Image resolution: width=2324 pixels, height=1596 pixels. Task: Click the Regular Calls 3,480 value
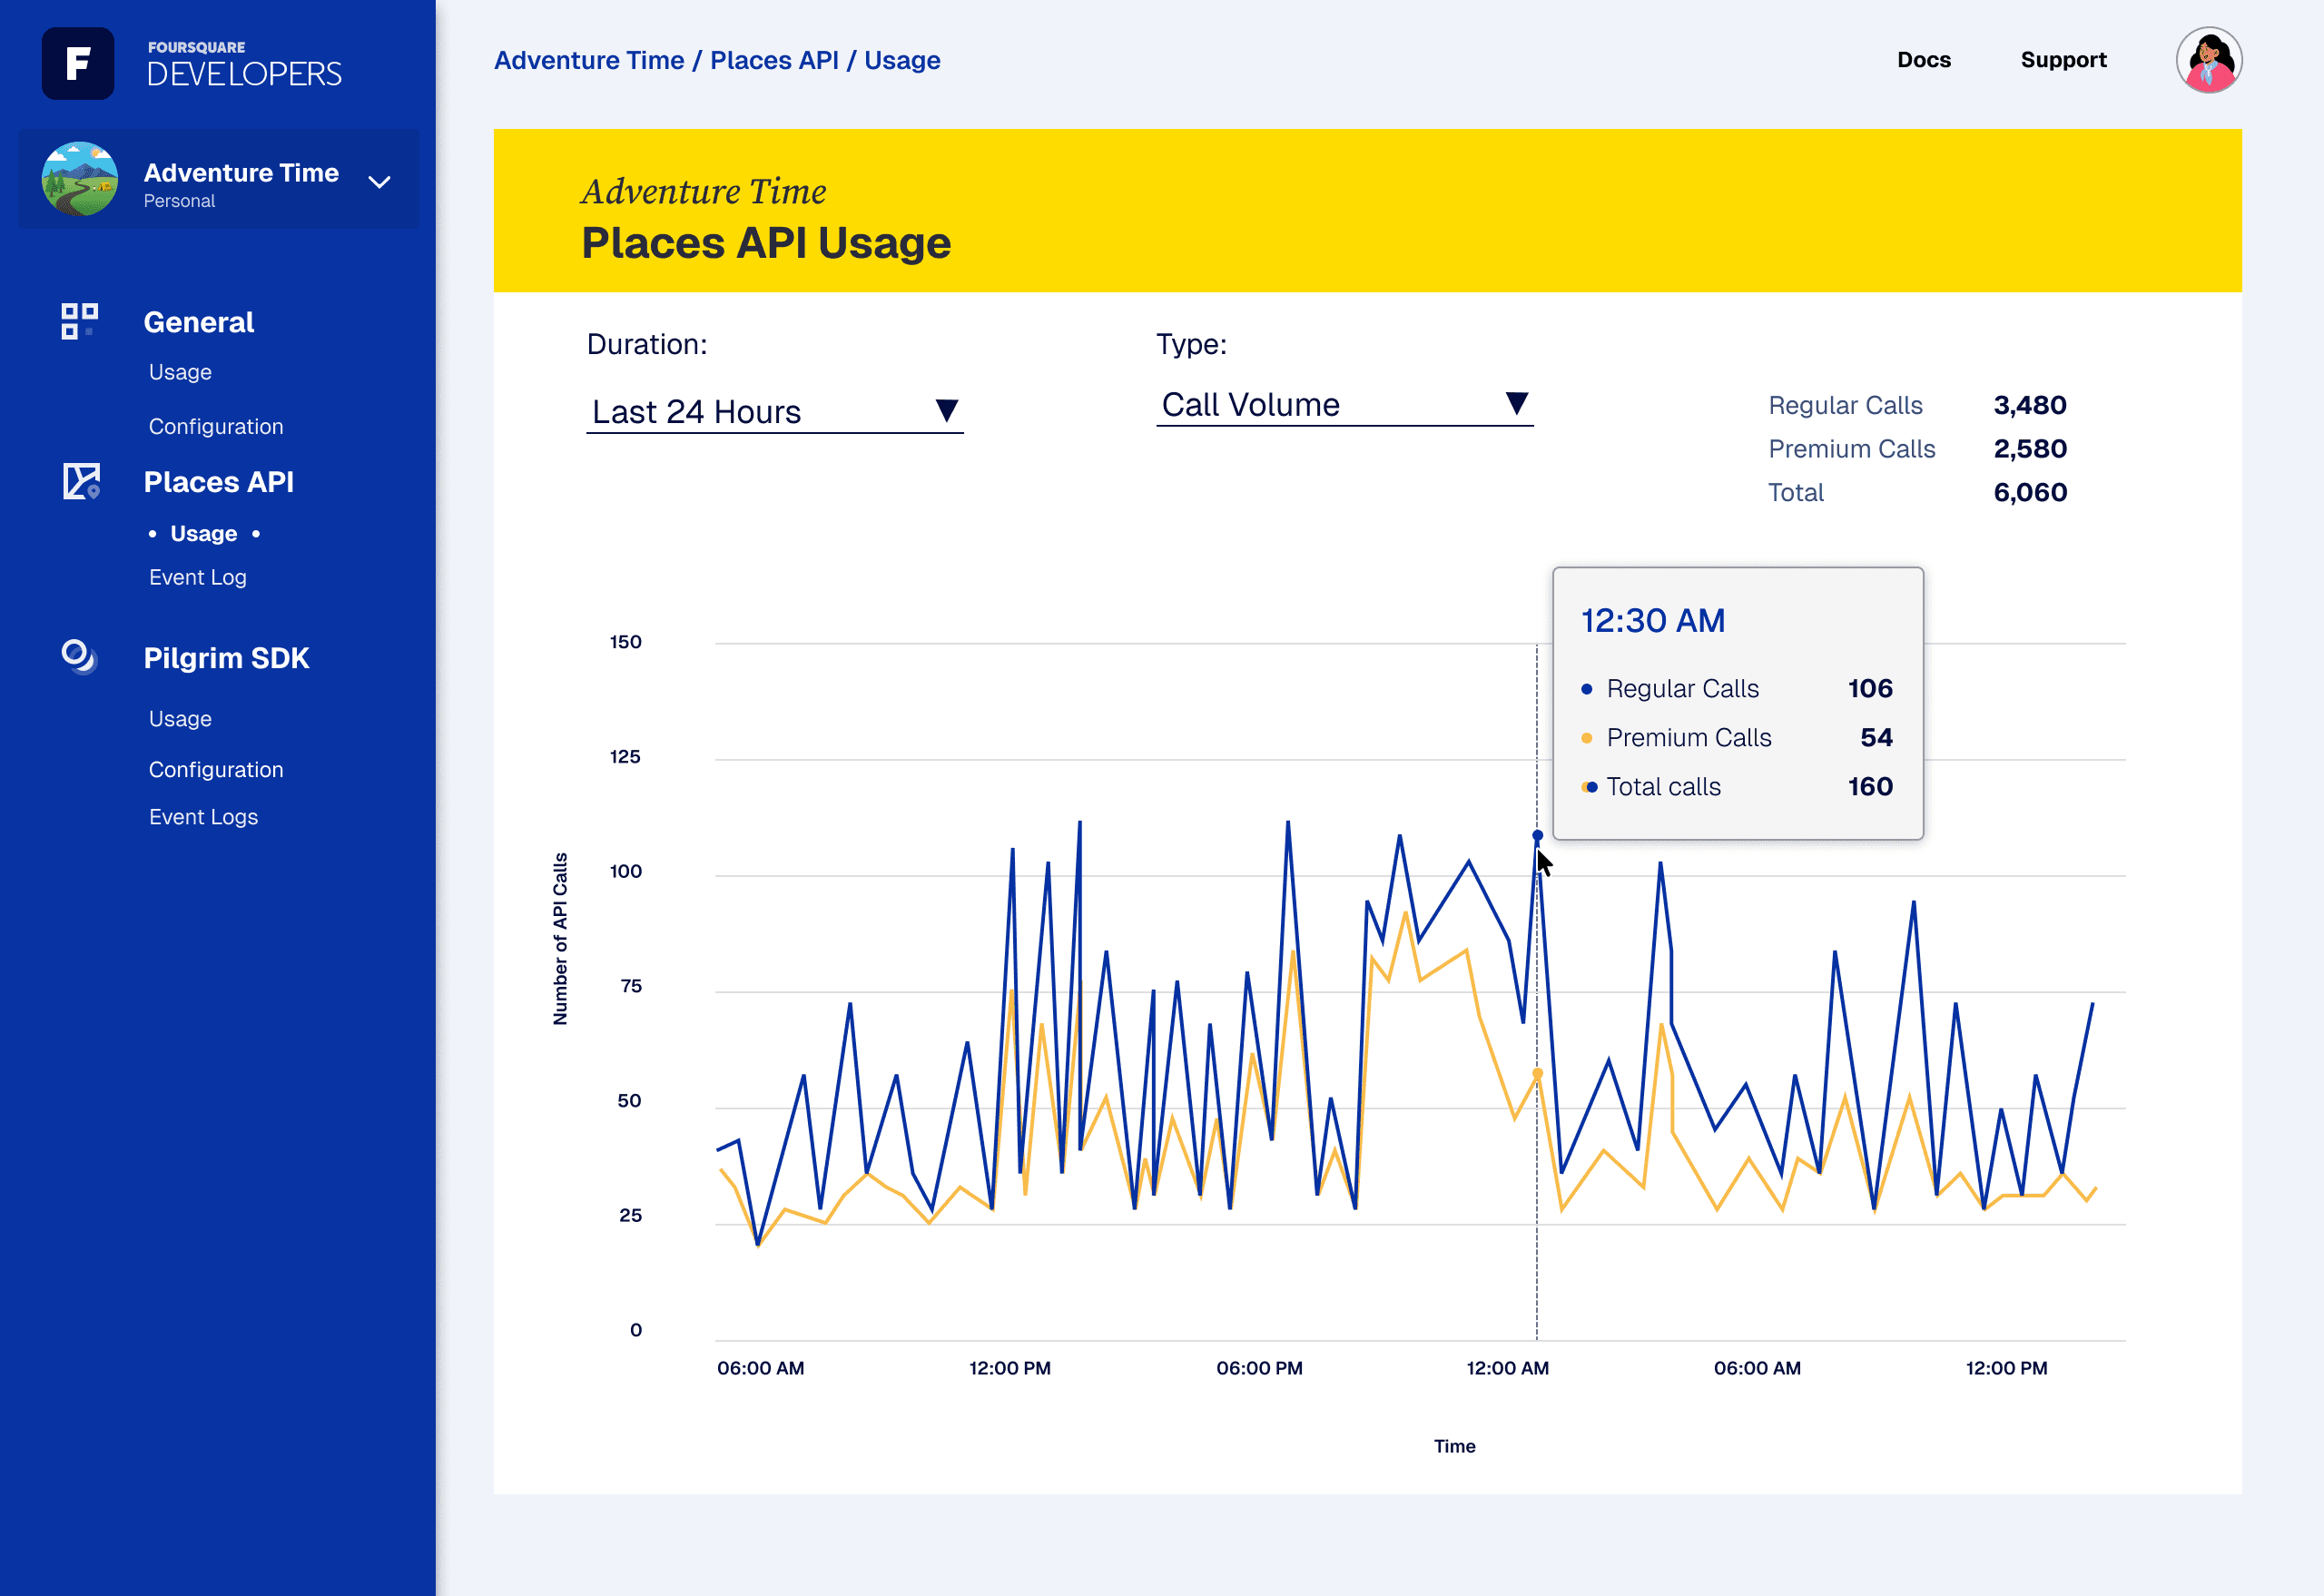(x=2029, y=405)
